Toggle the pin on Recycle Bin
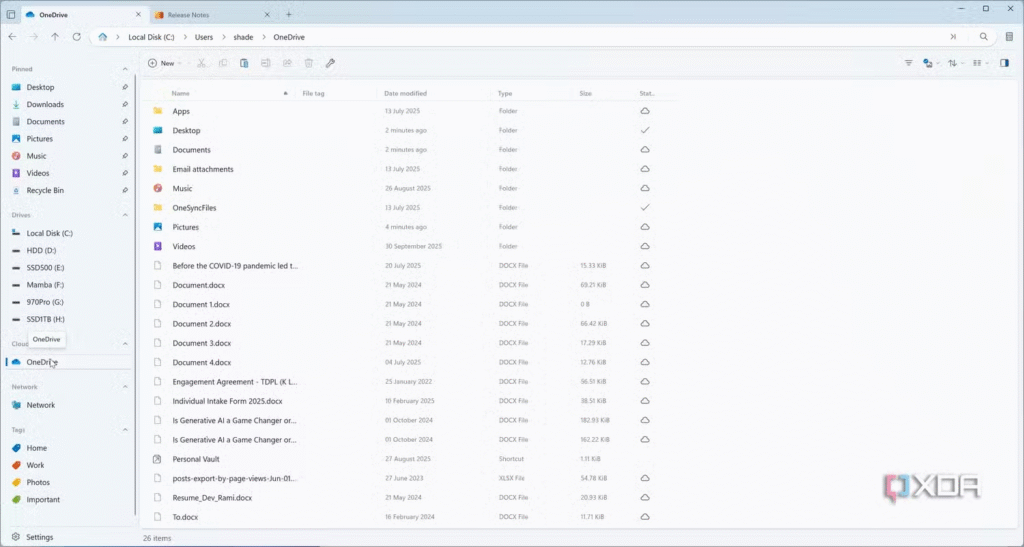Viewport: 1024px width, 547px height. (x=125, y=191)
